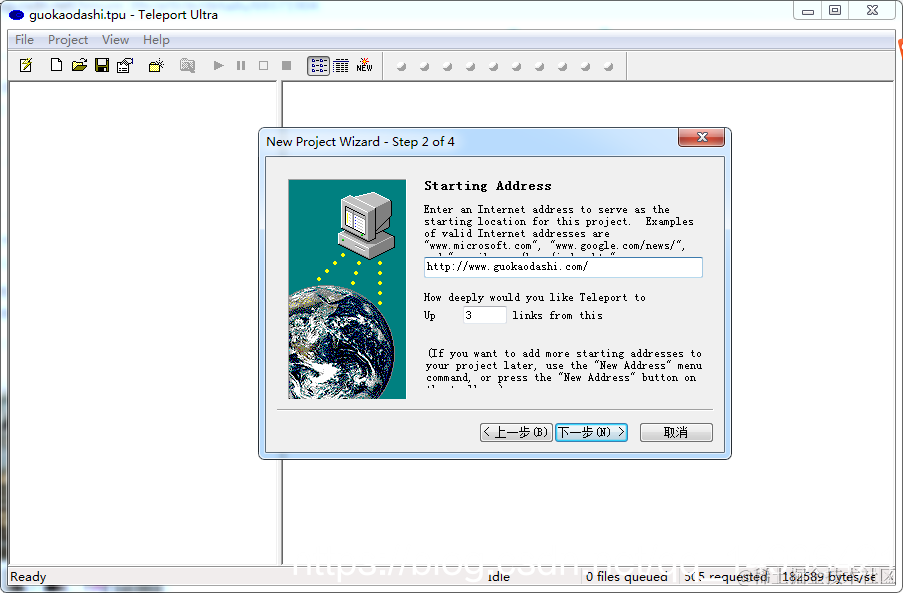
Task: Click the hollow square stop icon
Action: coord(263,65)
